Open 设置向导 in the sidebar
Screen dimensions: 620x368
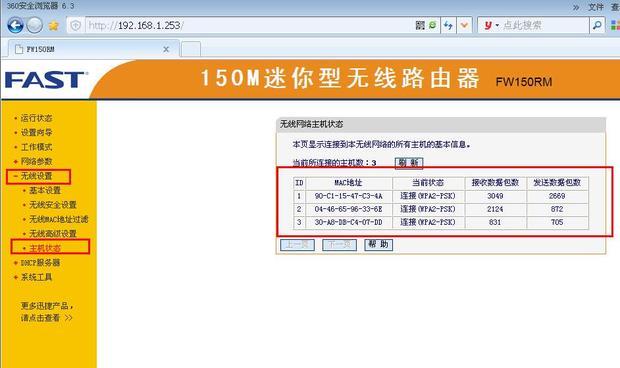point(36,132)
